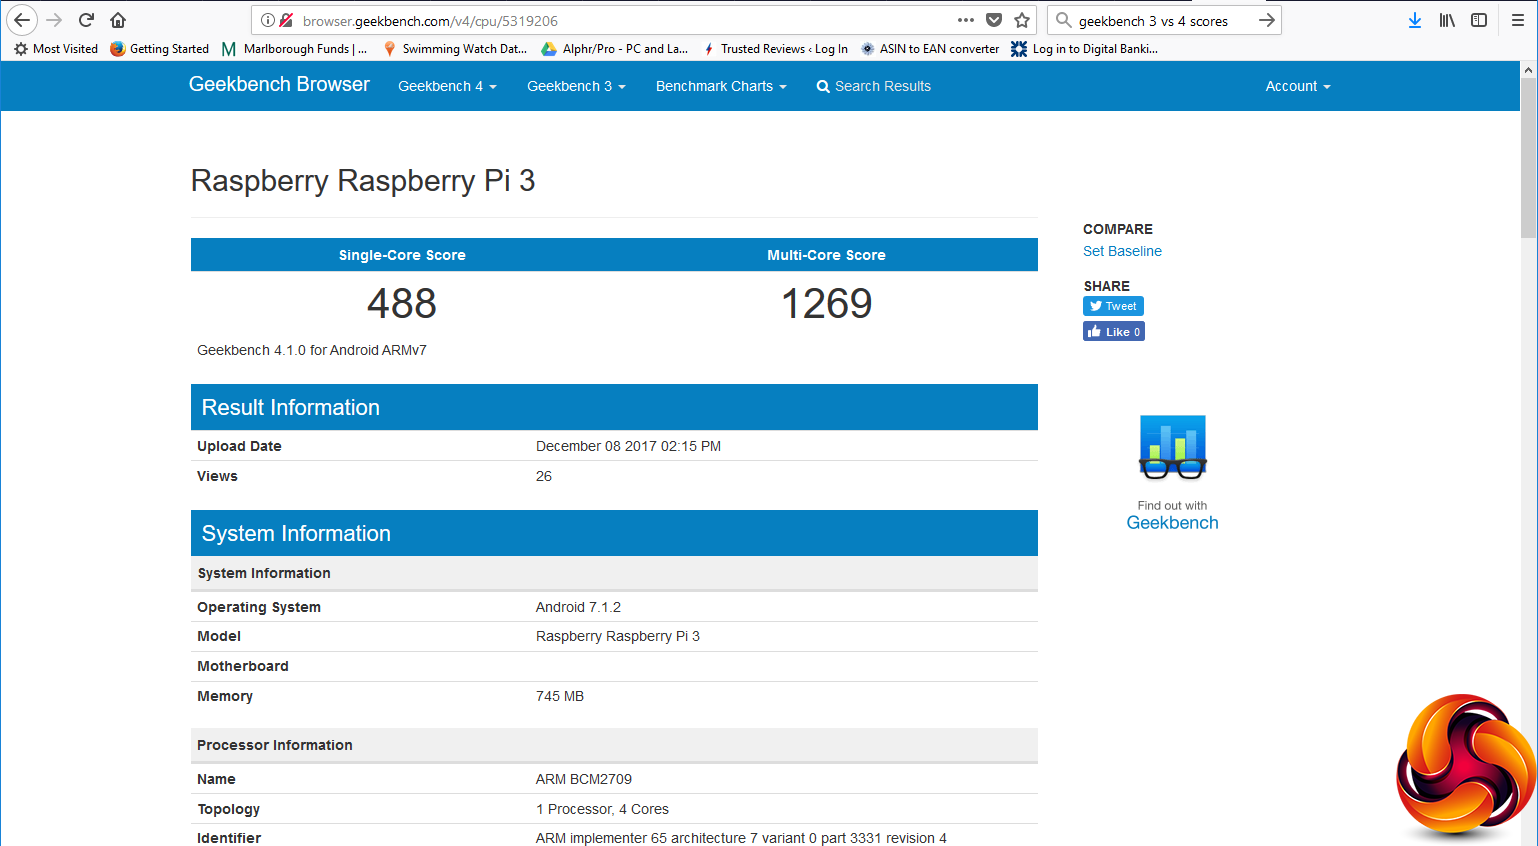Click upload date December 08 2017 02:15 PM
The image size is (1538, 846).
(x=628, y=446)
